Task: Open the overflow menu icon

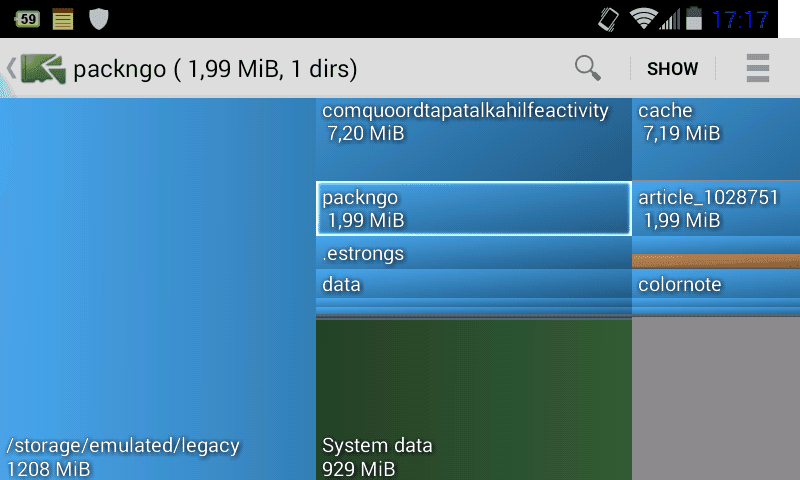Action: point(757,68)
